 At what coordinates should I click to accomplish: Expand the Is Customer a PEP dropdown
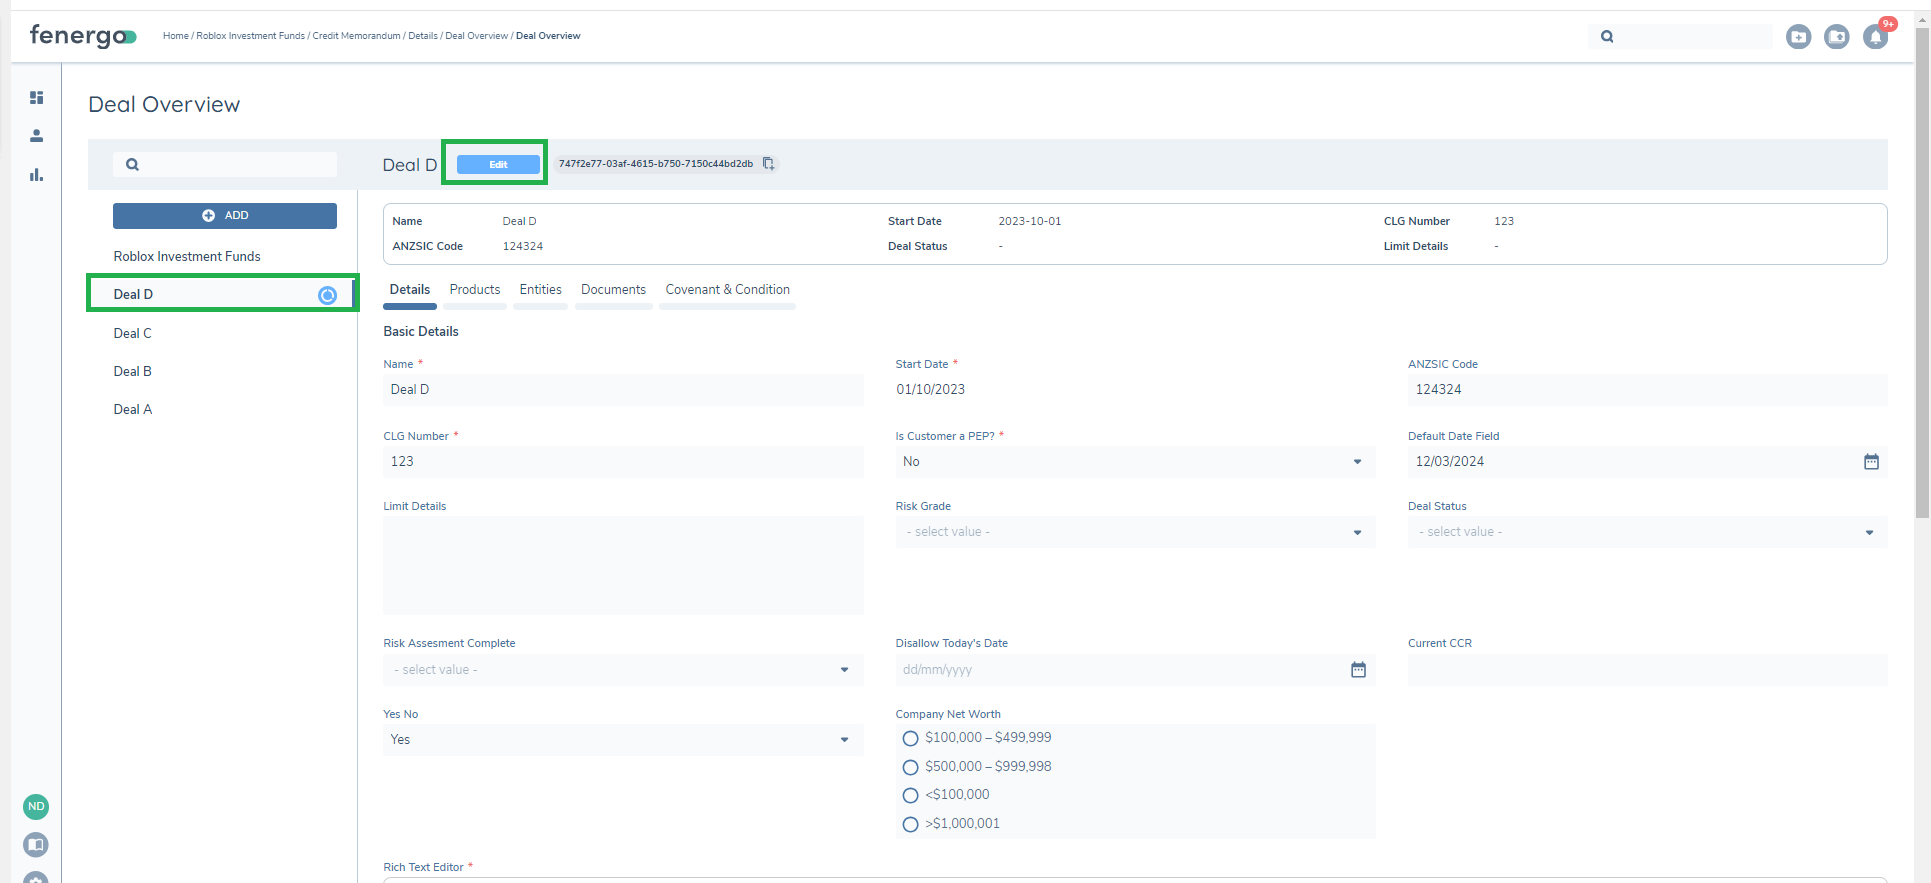[x=1134, y=462]
